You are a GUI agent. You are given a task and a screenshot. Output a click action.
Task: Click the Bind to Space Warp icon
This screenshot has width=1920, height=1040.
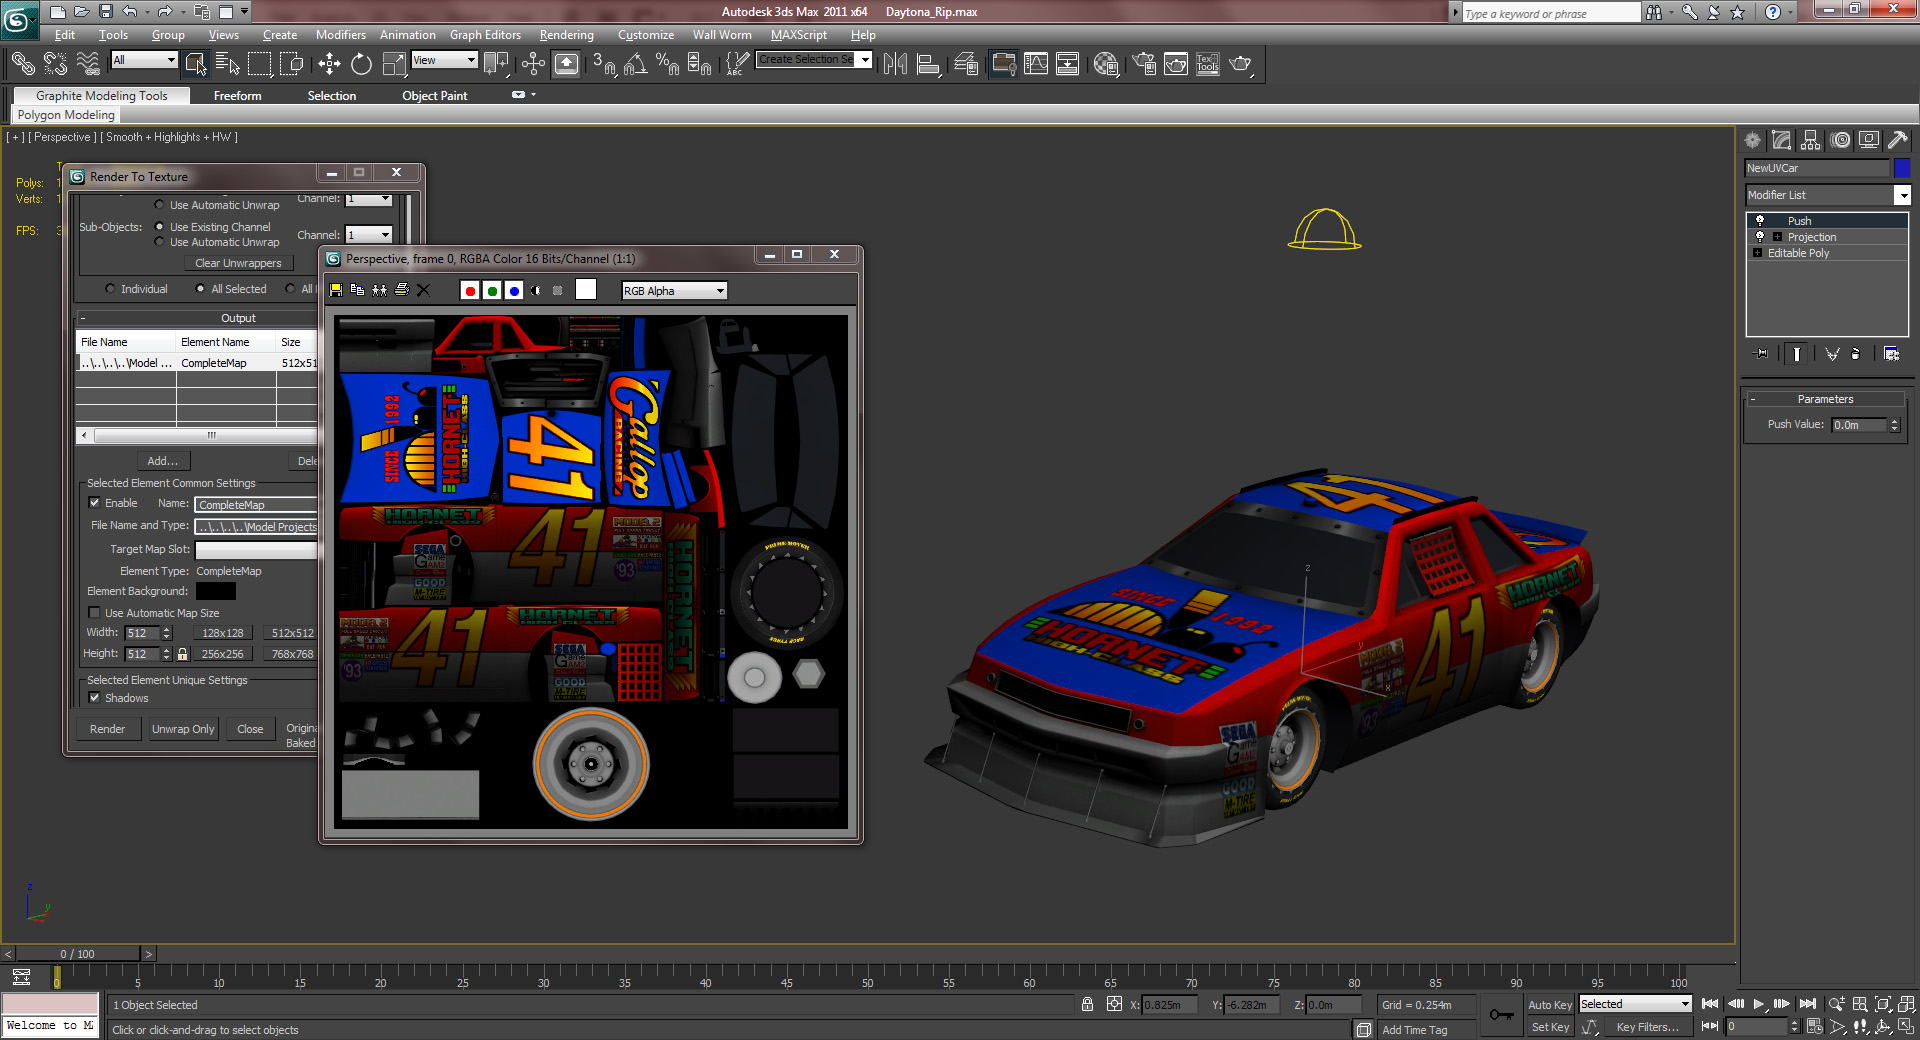click(x=88, y=64)
